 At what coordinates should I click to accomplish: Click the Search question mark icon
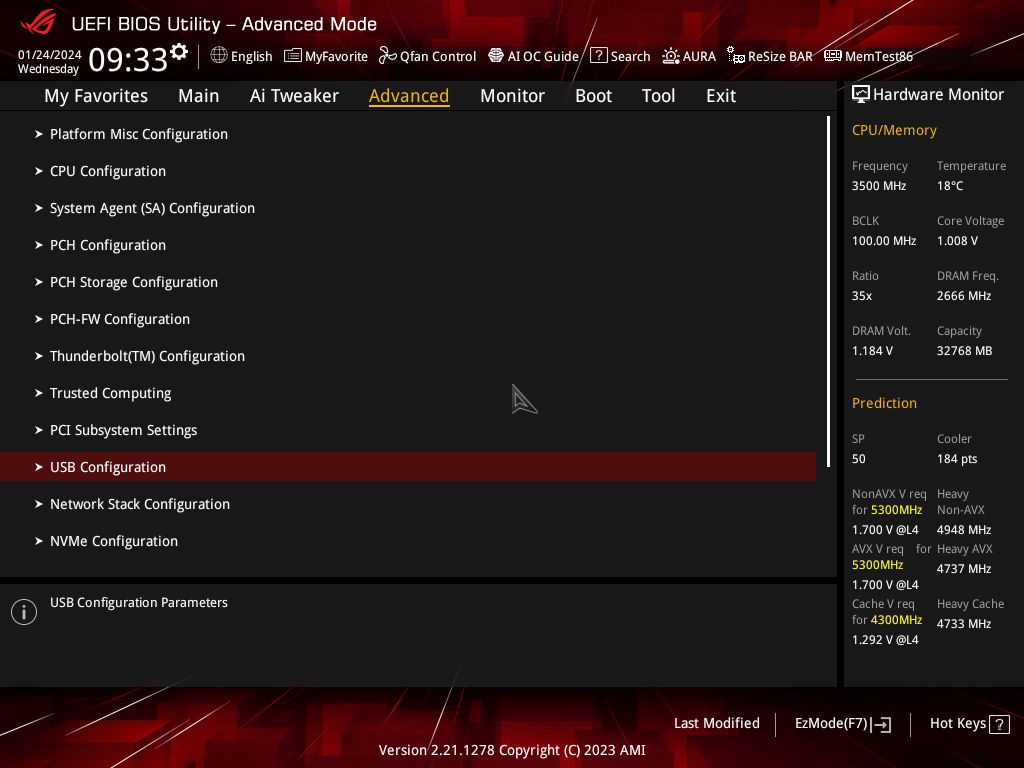[598, 56]
